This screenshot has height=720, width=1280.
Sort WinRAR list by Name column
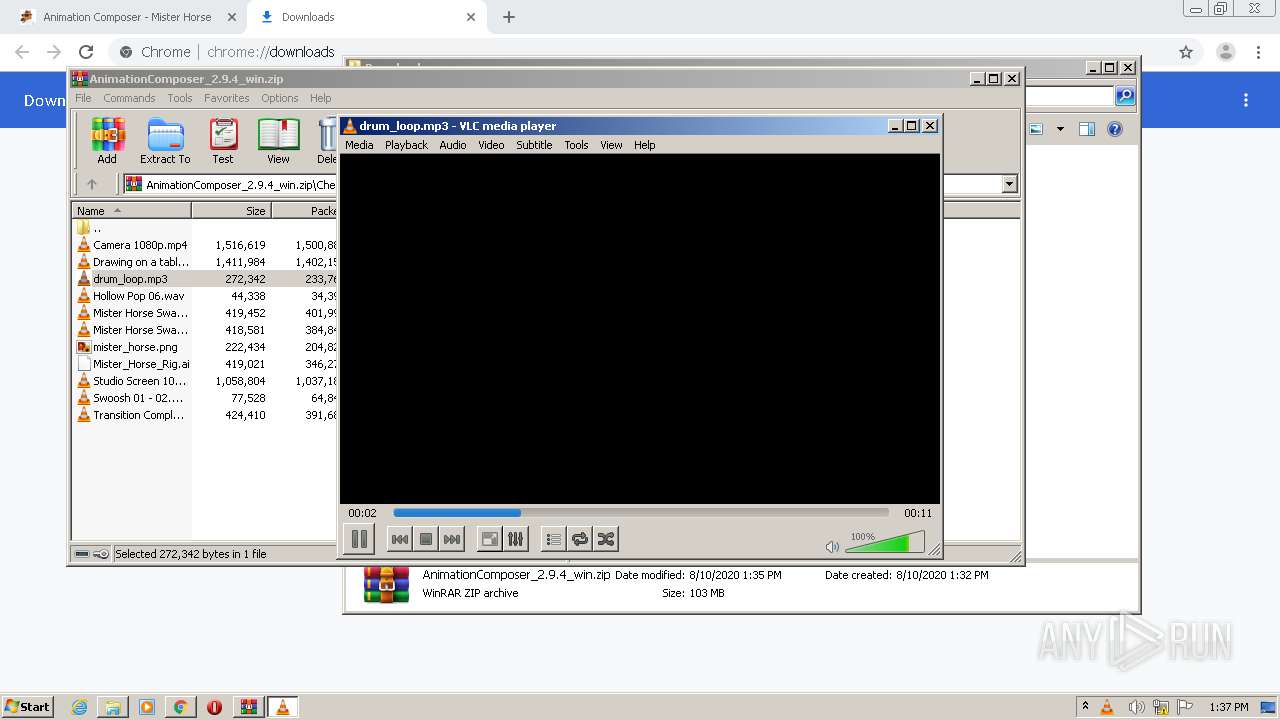tap(131, 210)
